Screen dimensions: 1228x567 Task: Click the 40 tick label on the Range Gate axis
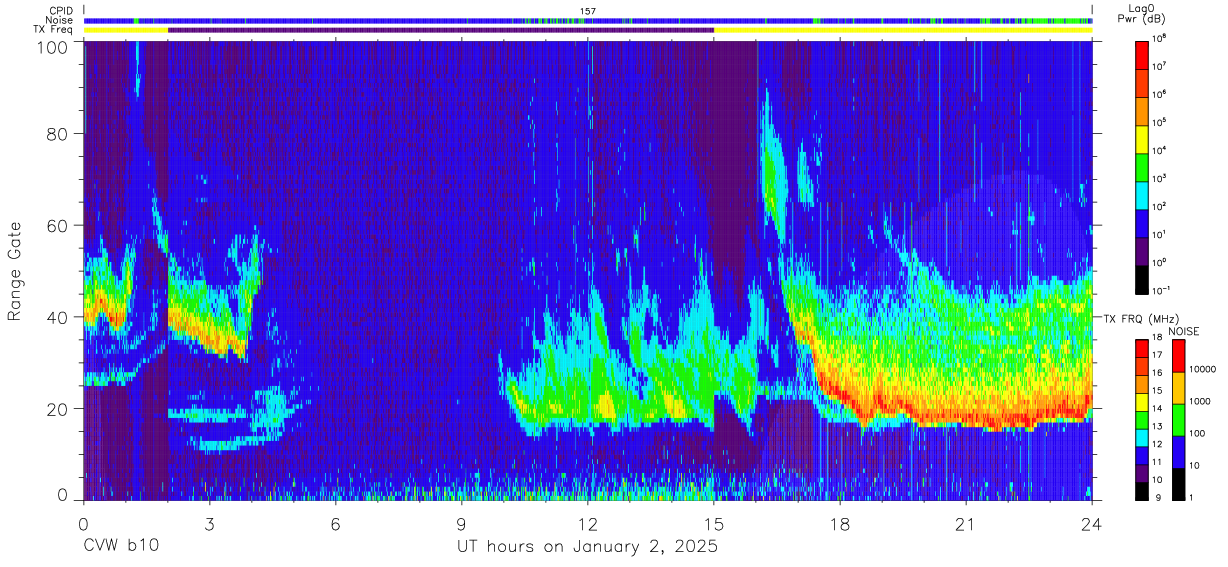56,318
